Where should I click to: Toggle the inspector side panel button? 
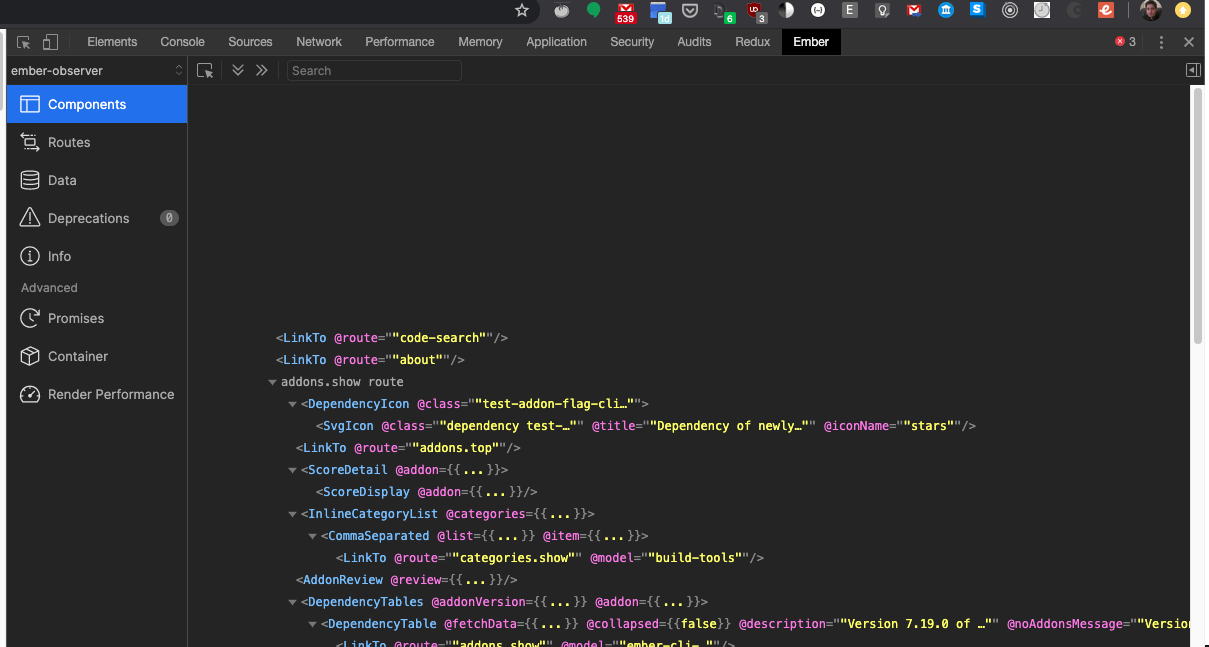(x=1193, y=70)
